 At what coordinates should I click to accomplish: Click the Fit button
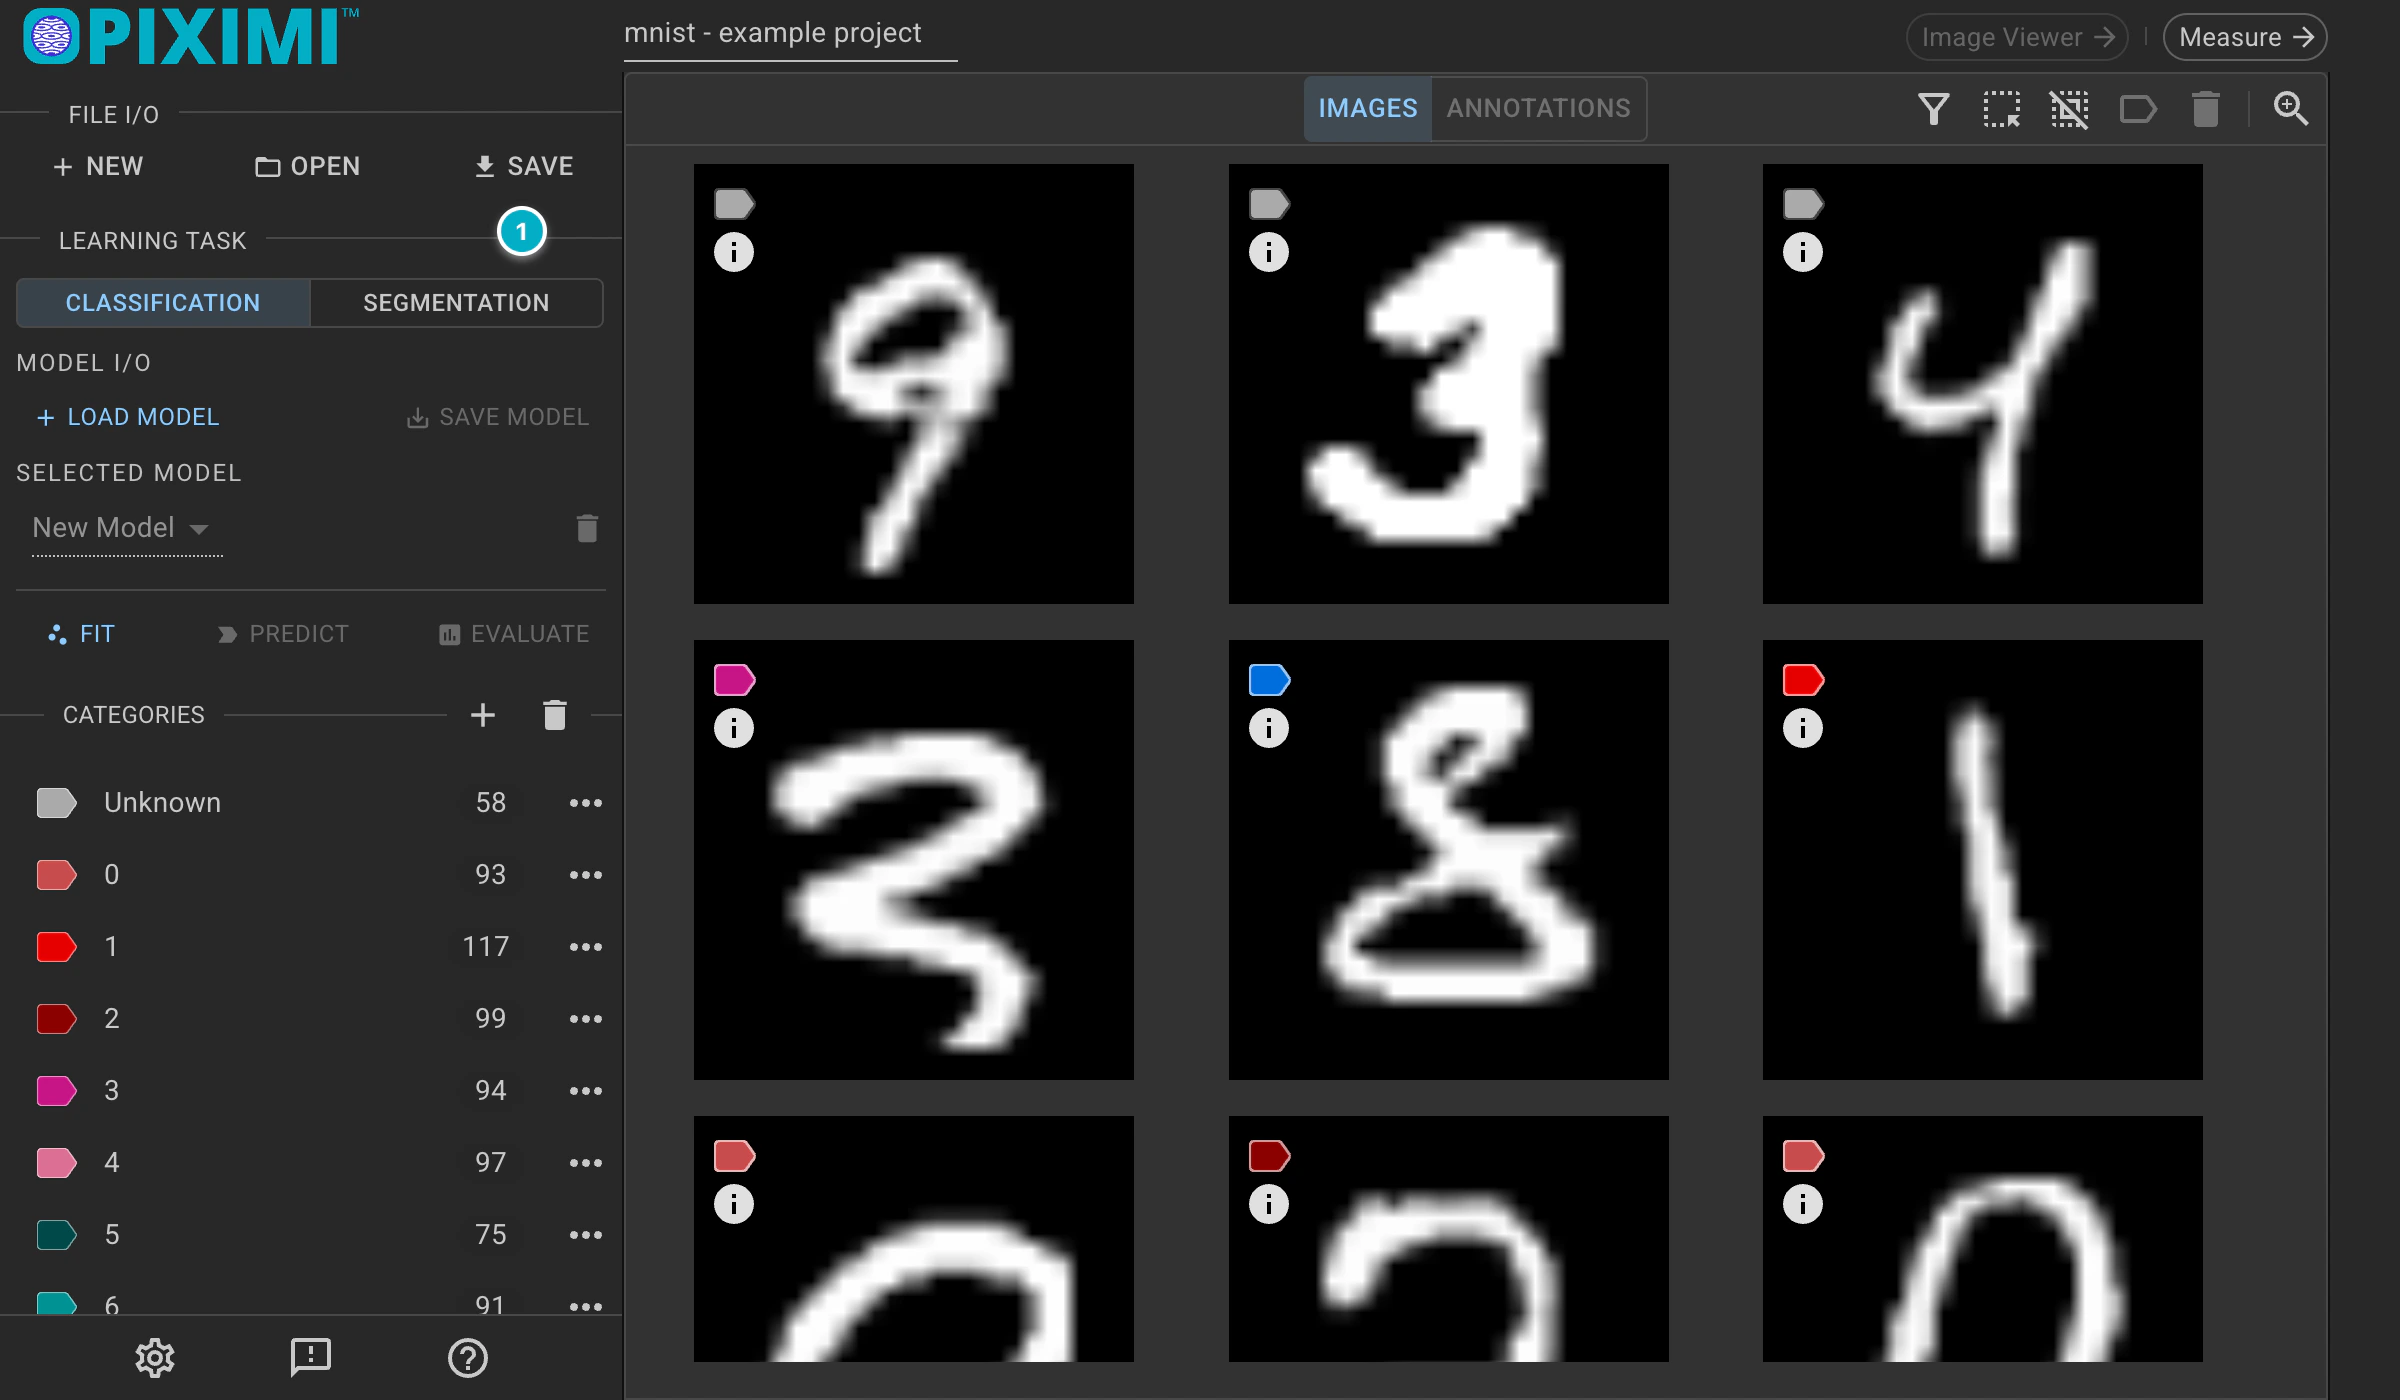point(82,634)
